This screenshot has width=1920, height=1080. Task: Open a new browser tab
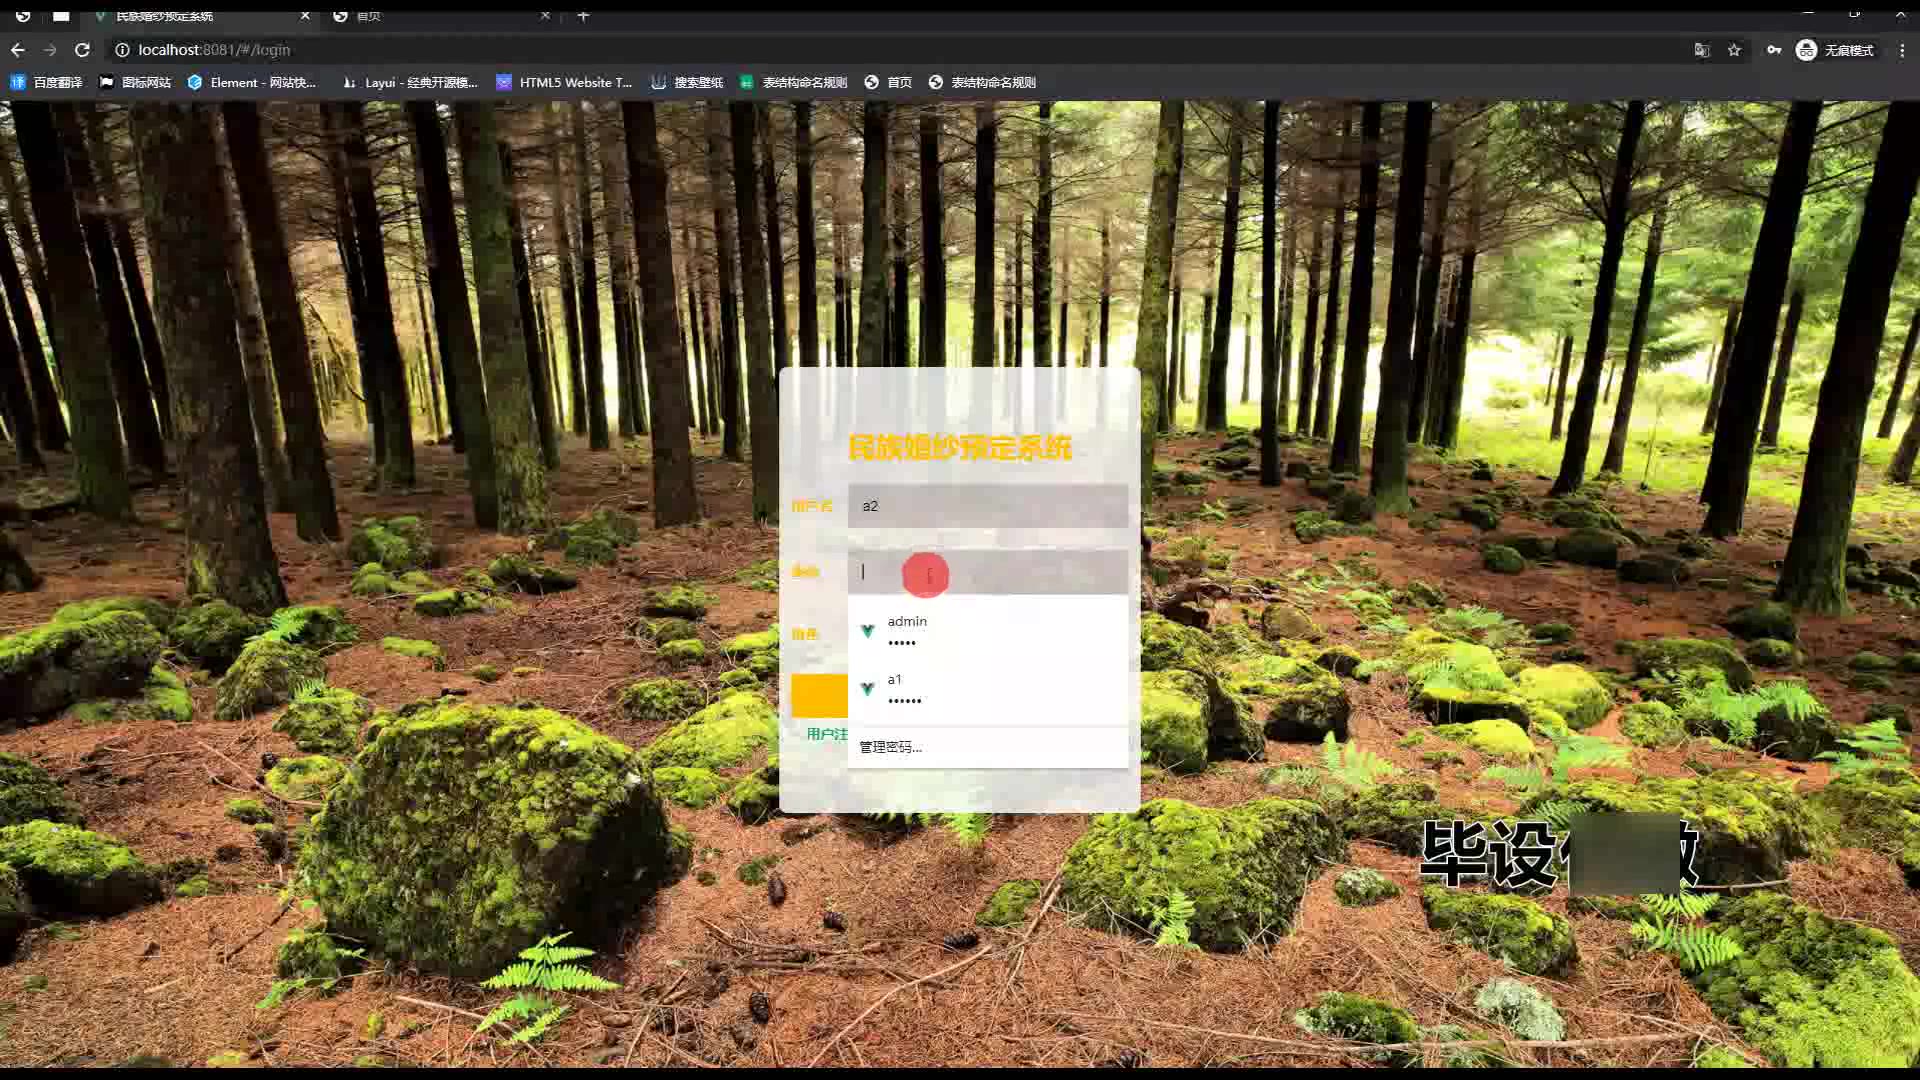[583, 15]
